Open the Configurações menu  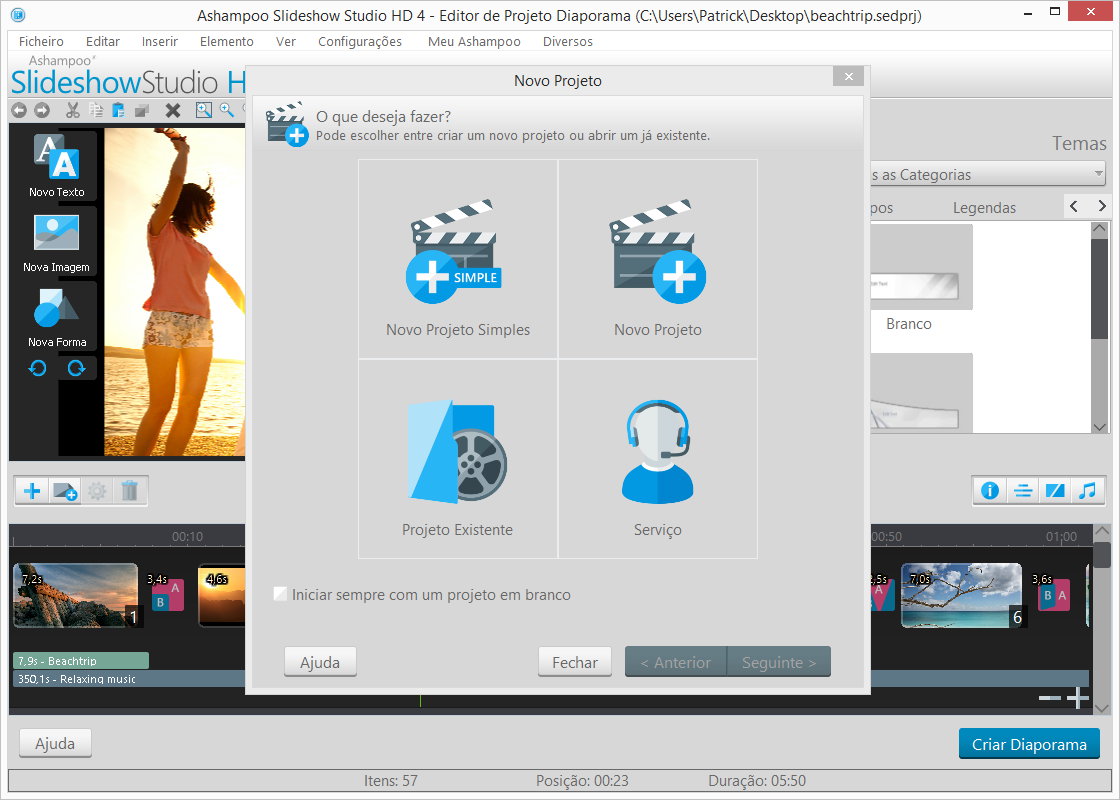click(x=360, y=41)
